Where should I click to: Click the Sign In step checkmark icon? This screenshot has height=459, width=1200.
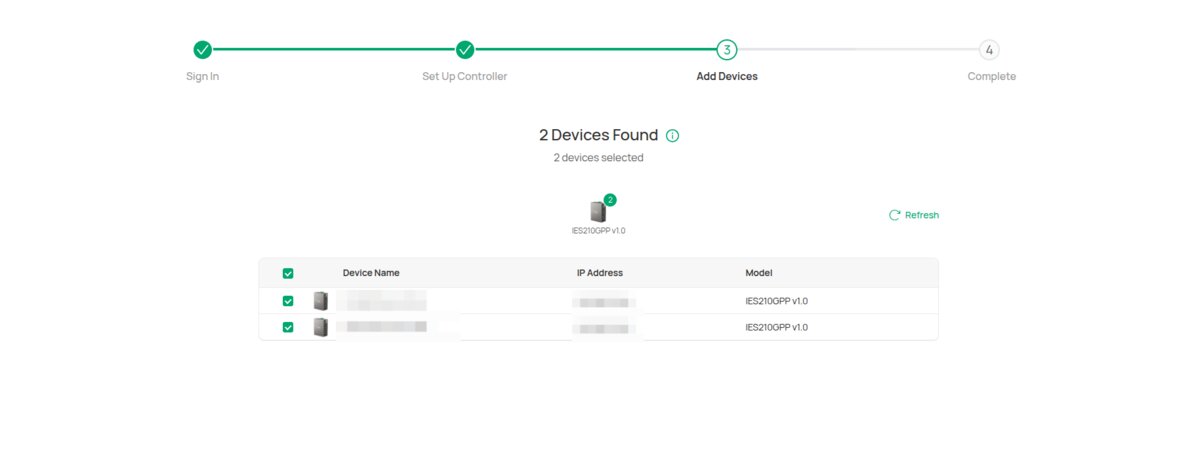coord(202,50)
